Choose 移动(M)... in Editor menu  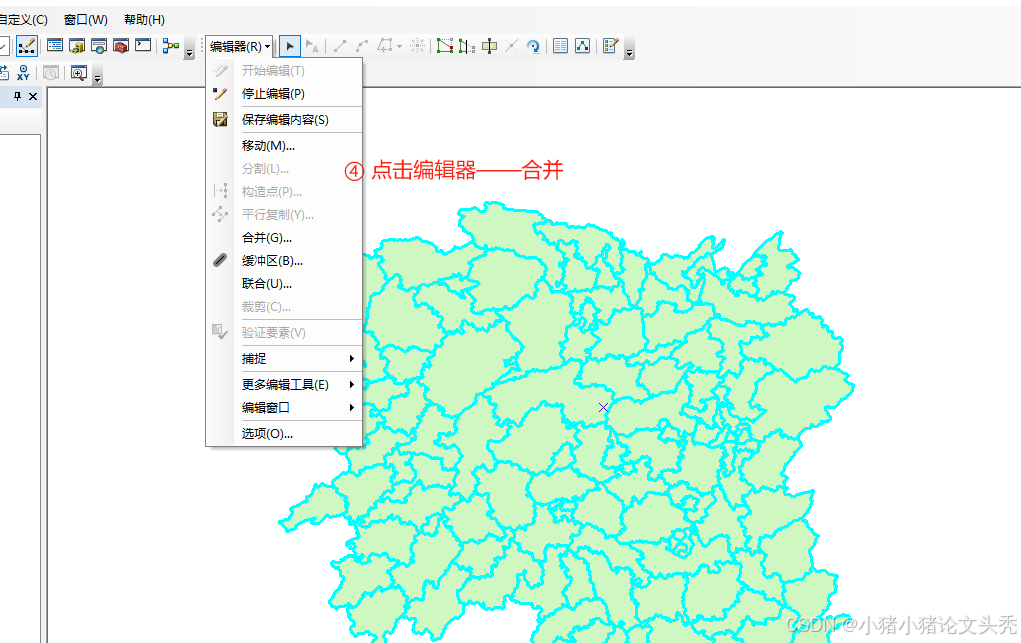coord(285,146)
